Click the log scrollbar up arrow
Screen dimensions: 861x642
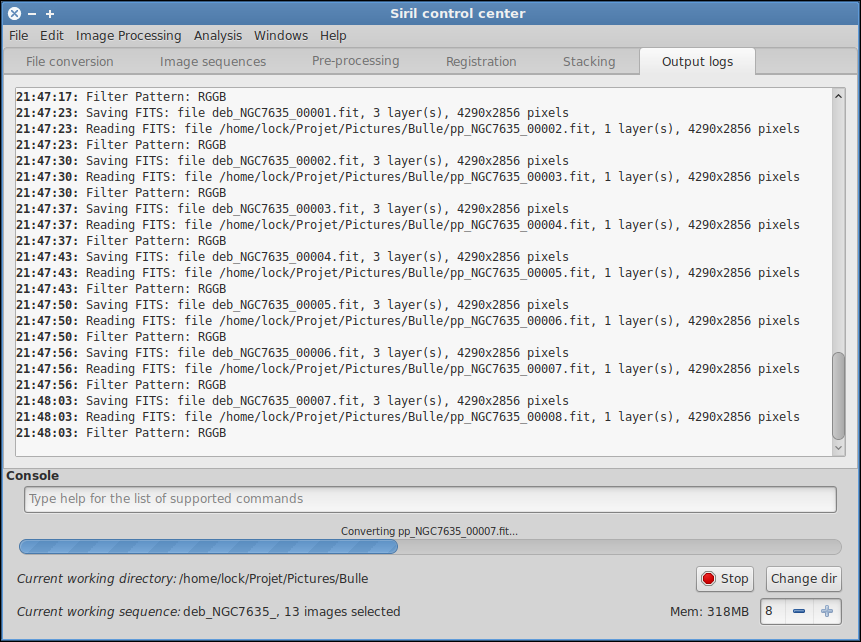pos(839,96)
